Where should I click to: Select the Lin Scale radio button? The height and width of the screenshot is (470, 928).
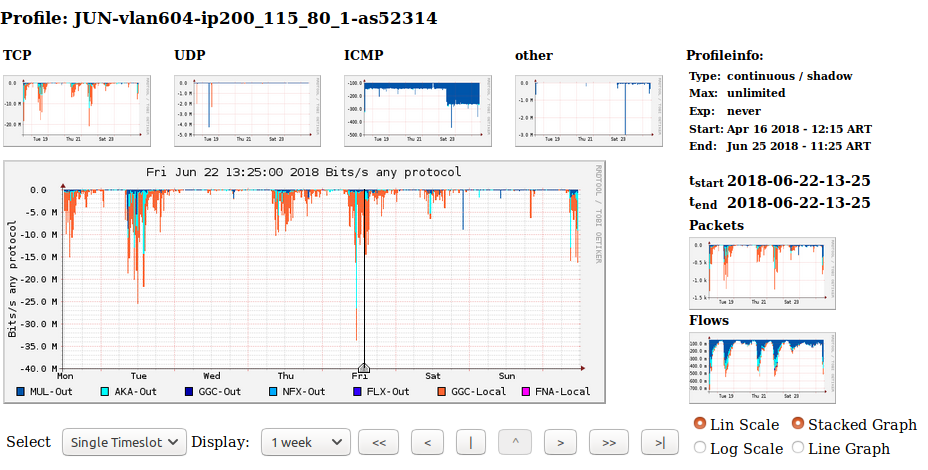point(700,424)
